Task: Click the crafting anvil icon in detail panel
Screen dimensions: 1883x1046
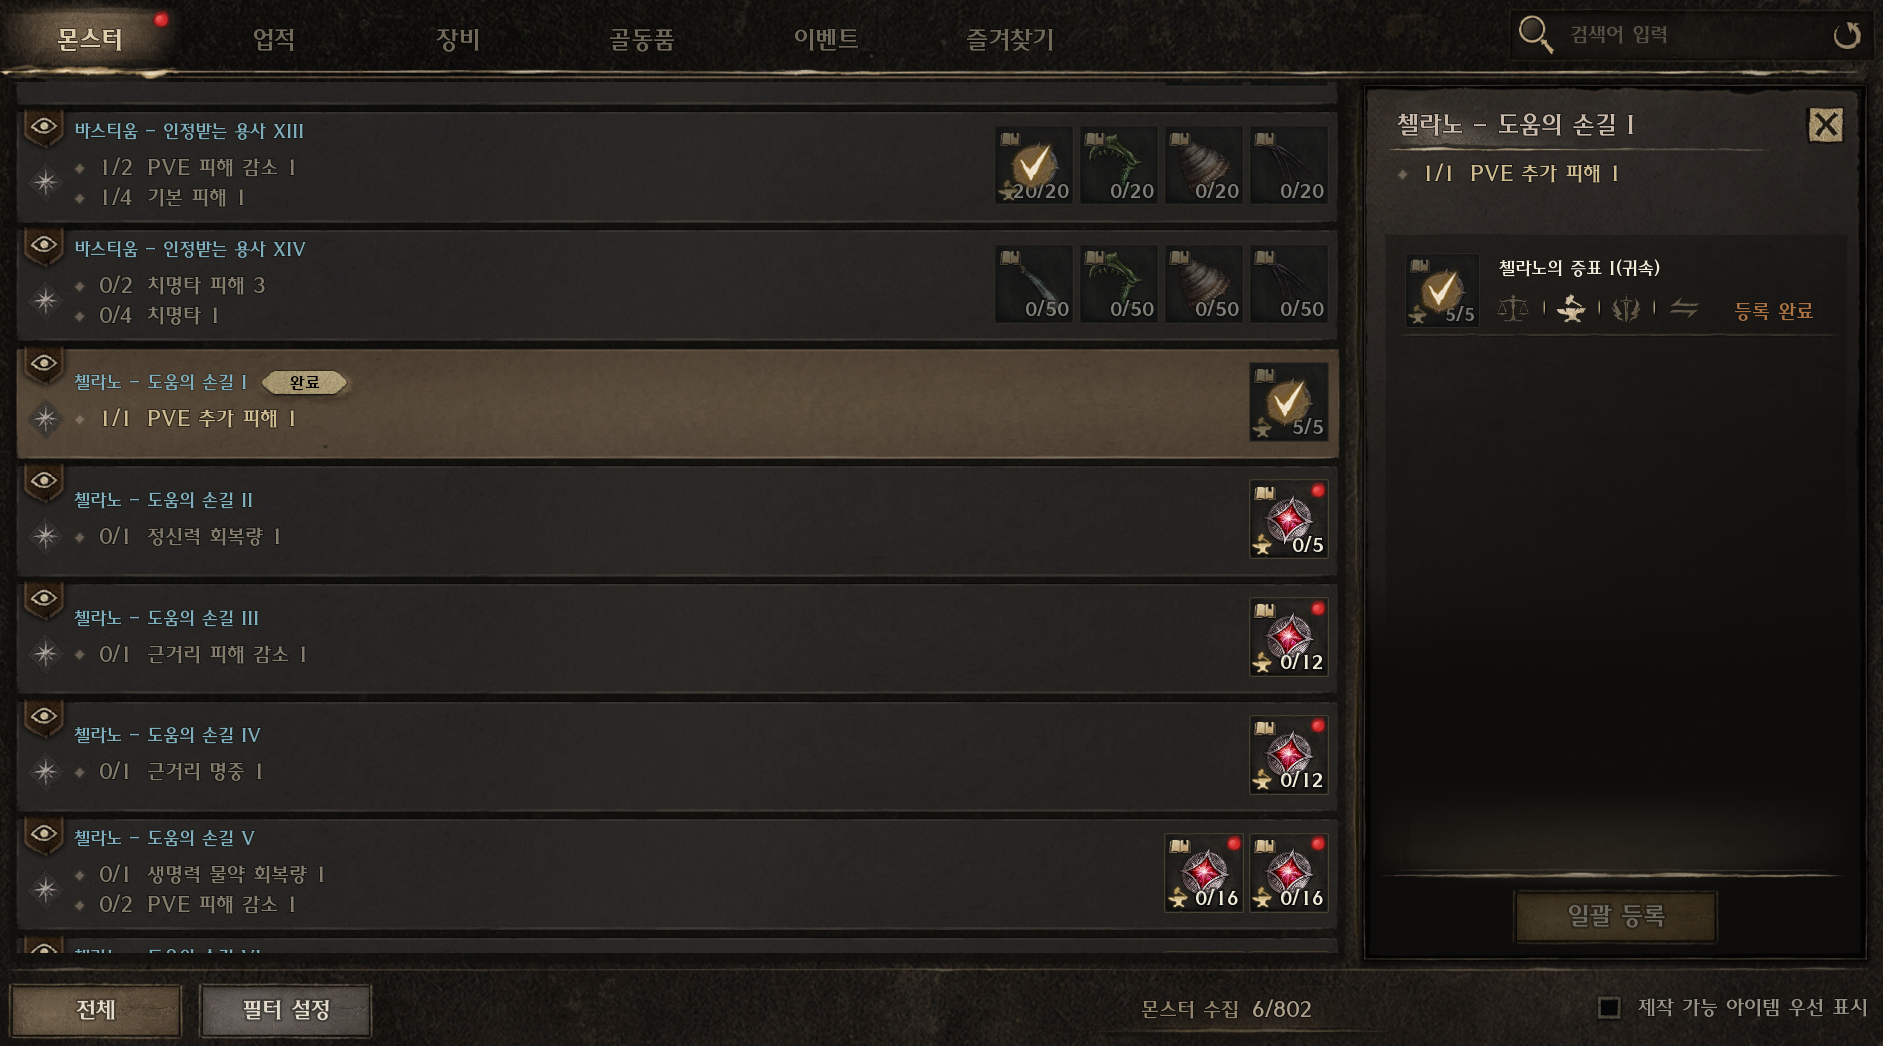Action: tap(1571, 308)
